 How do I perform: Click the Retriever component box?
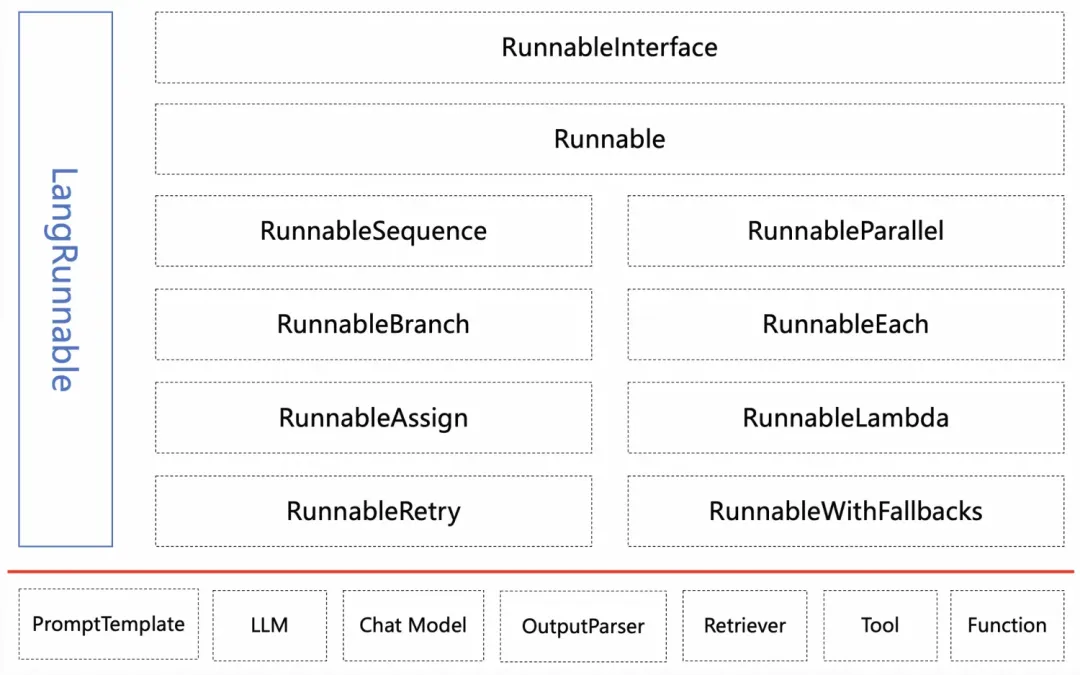click(x=745, y=625)
